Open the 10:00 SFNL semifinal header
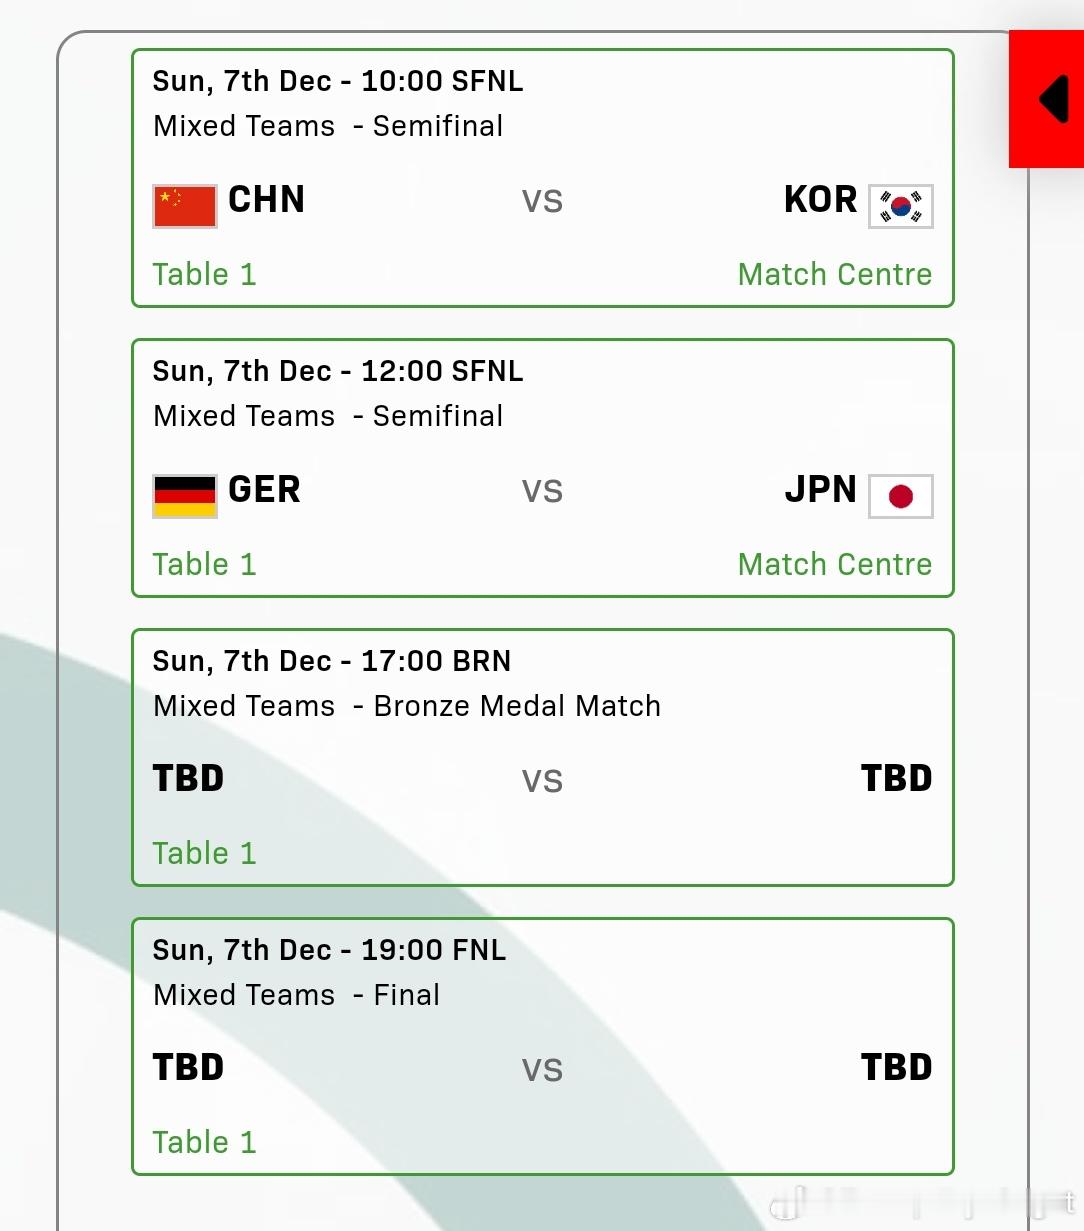Screen dimensions: 1084x1231 (338, 81)
